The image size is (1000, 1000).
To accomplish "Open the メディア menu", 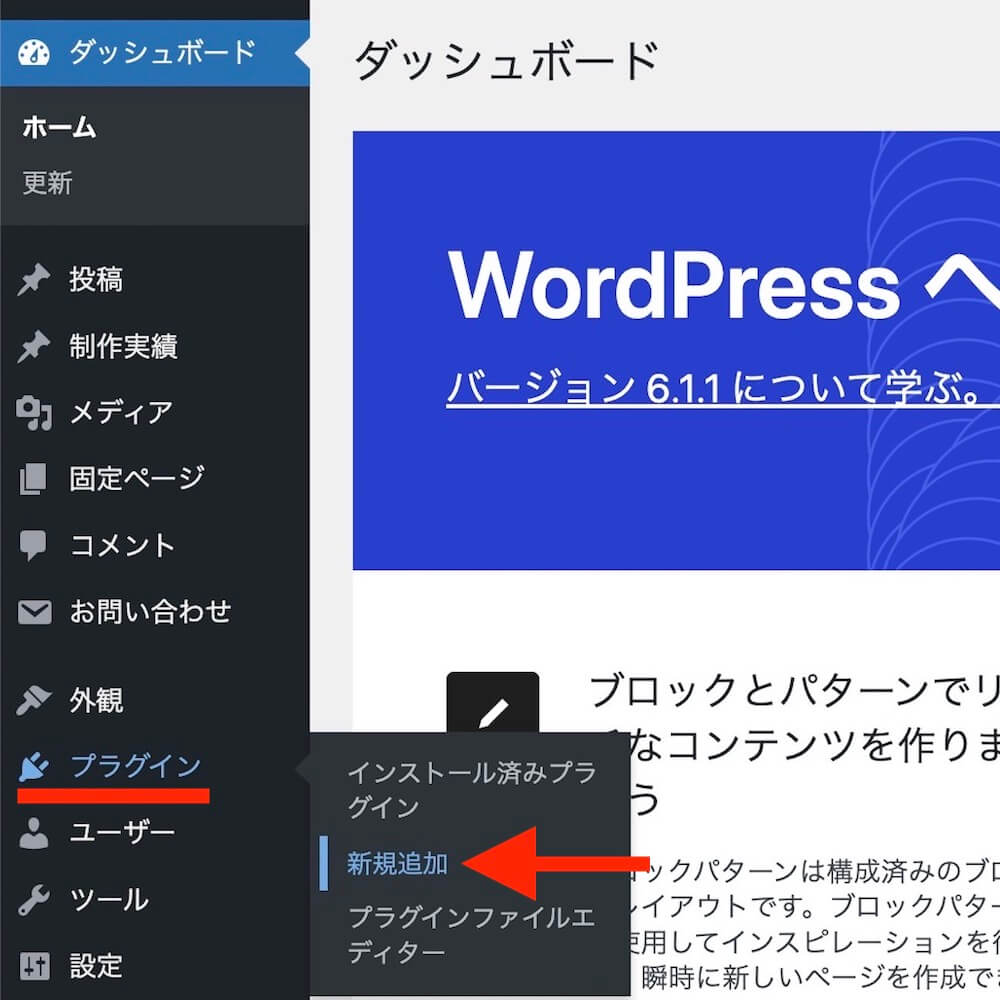I will (155, 413).
